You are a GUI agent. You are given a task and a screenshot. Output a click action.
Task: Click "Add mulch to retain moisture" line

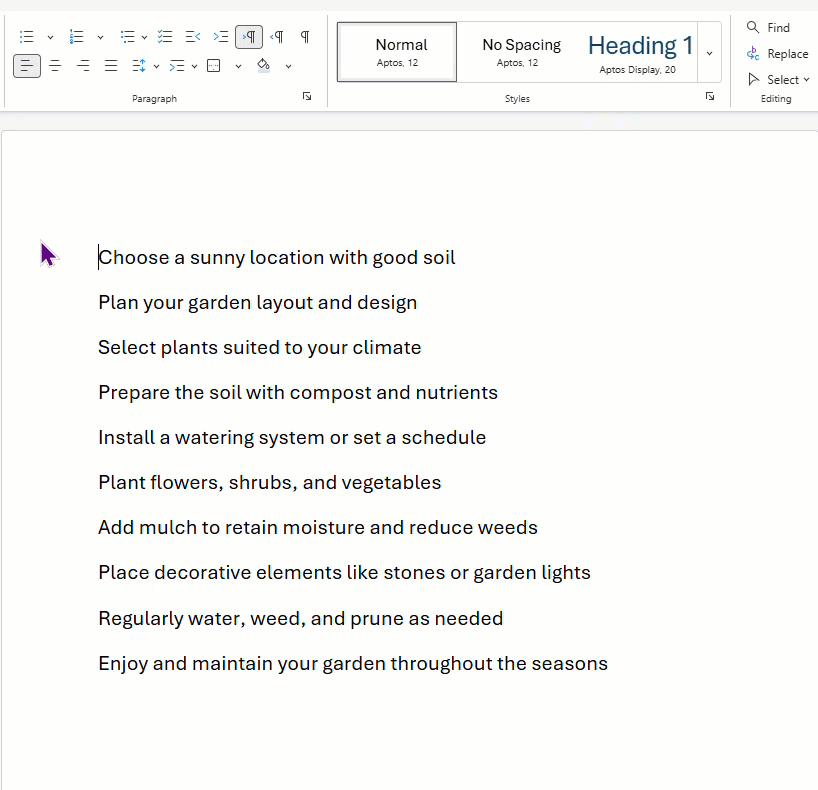pyautogui.click(x=318, y=528)
